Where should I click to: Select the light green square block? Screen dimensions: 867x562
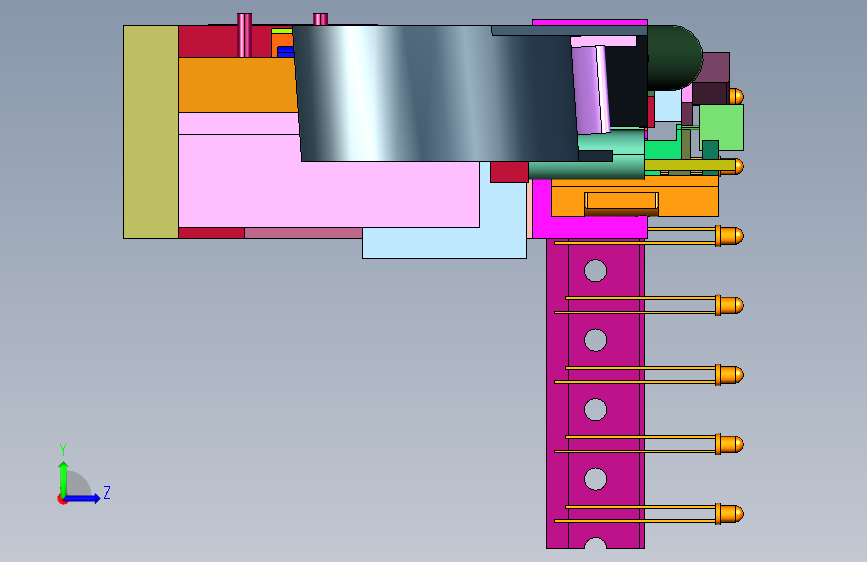tap(722, 127)
